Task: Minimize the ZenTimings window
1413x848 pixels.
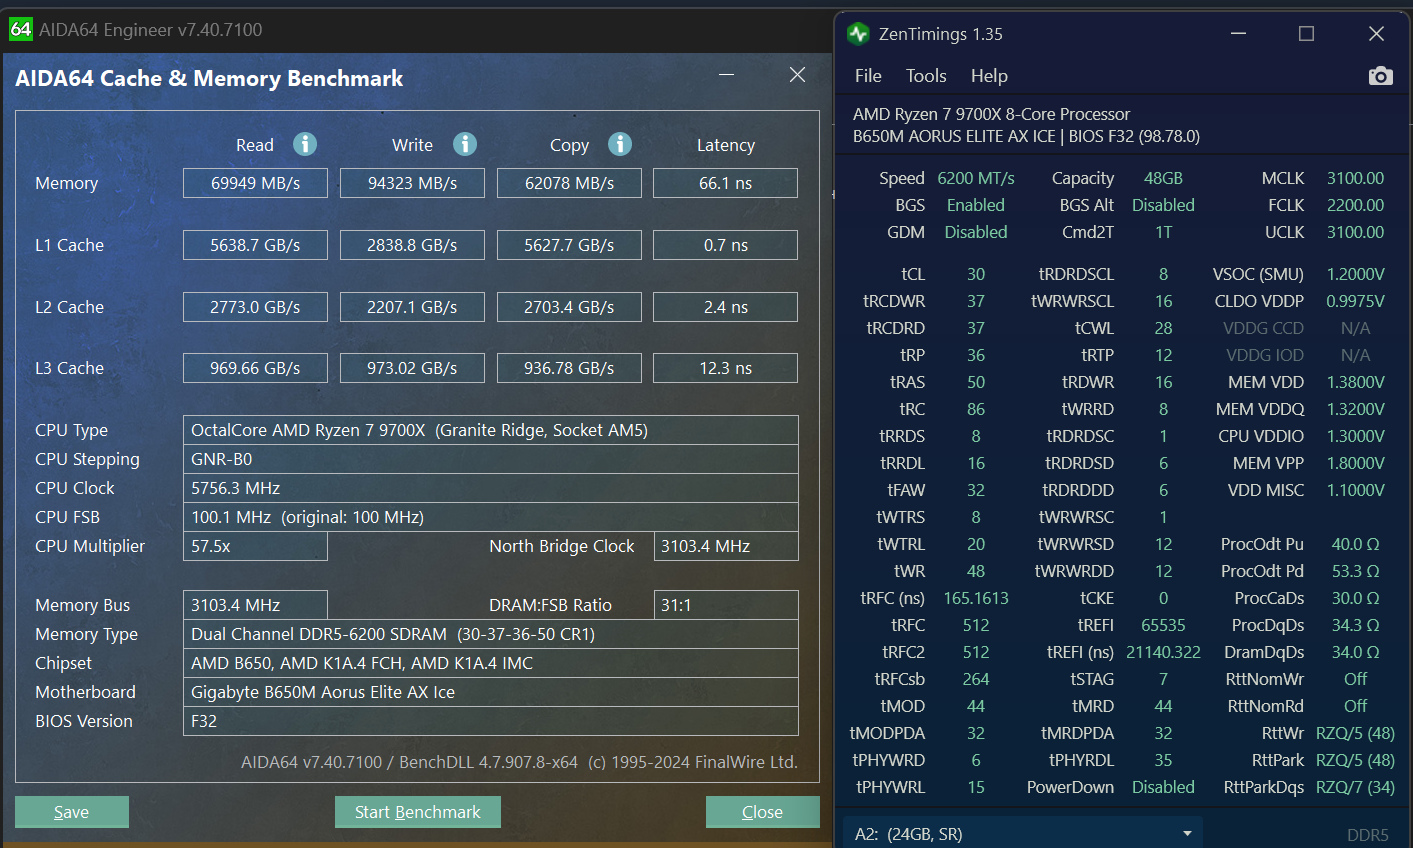Action: (x=1238, y=34)
